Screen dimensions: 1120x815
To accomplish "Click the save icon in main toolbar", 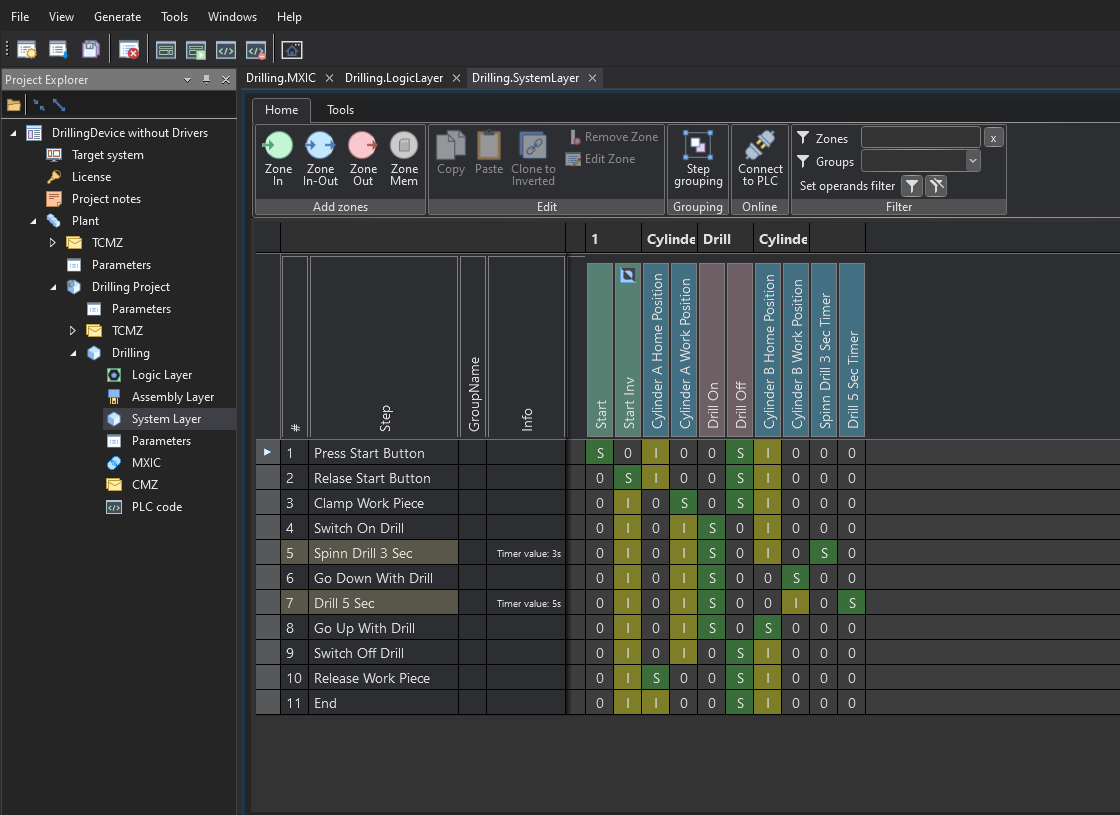I will (91, 50).
